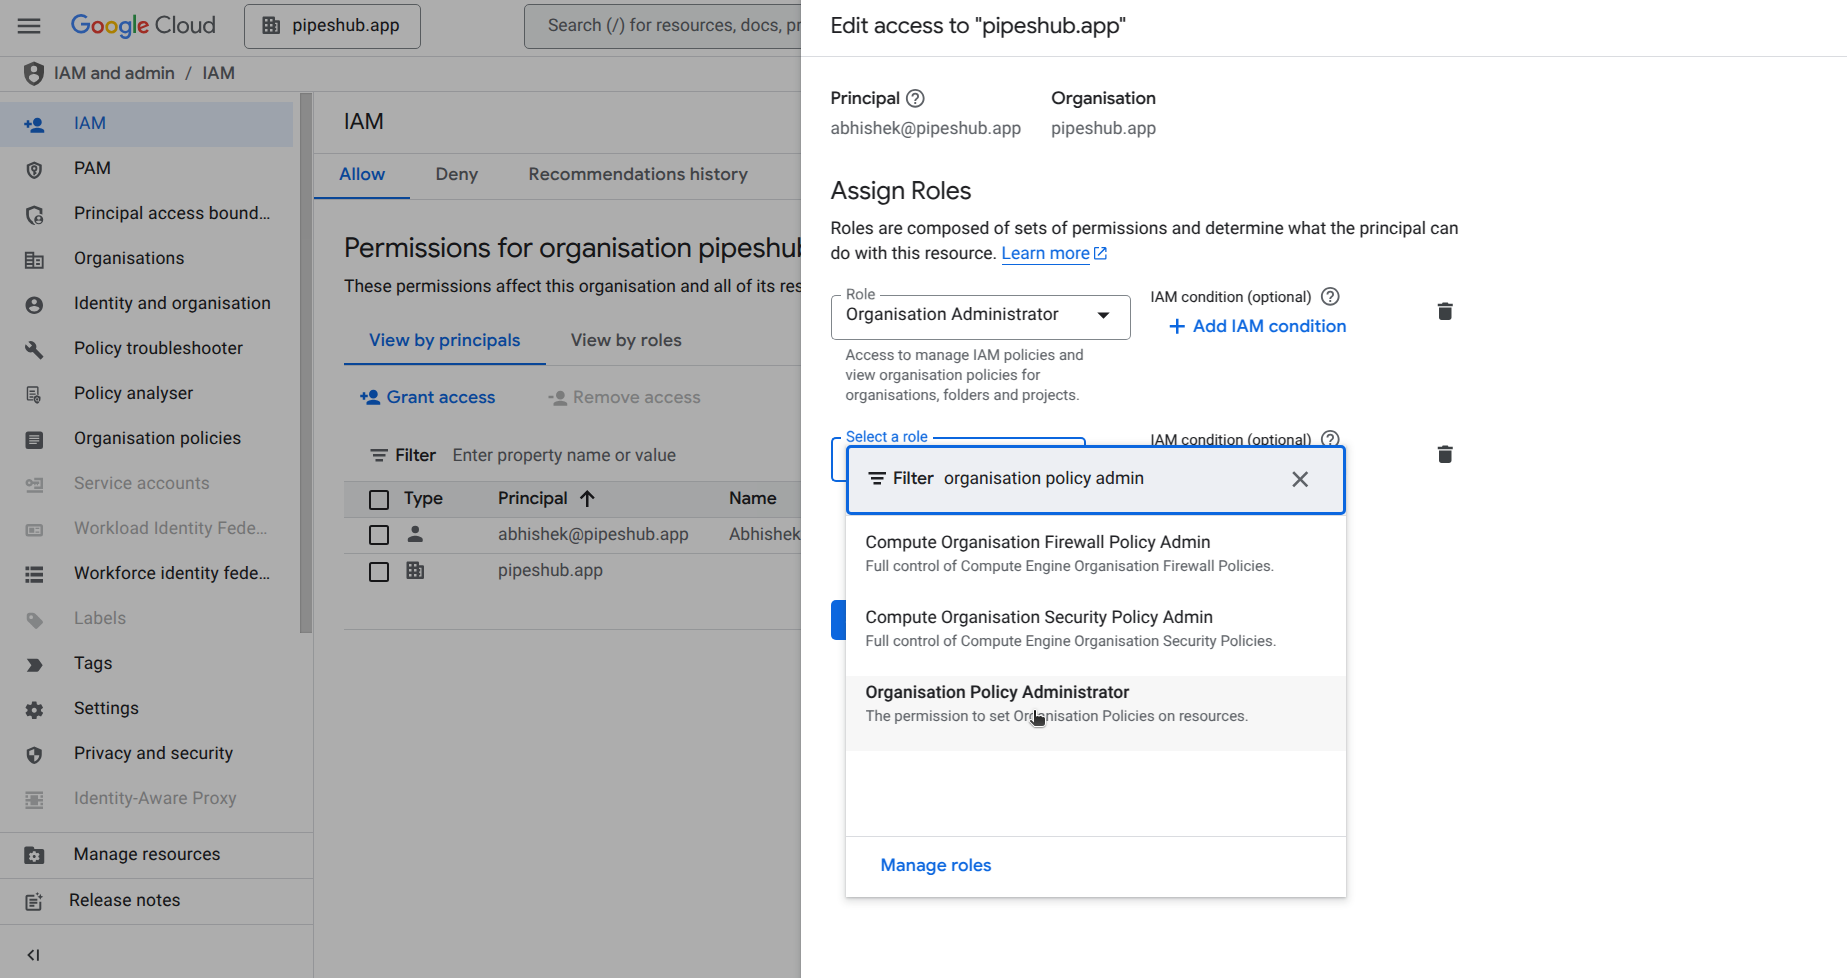
Task: Click the Learn more link
Action: click(1046, 253)
